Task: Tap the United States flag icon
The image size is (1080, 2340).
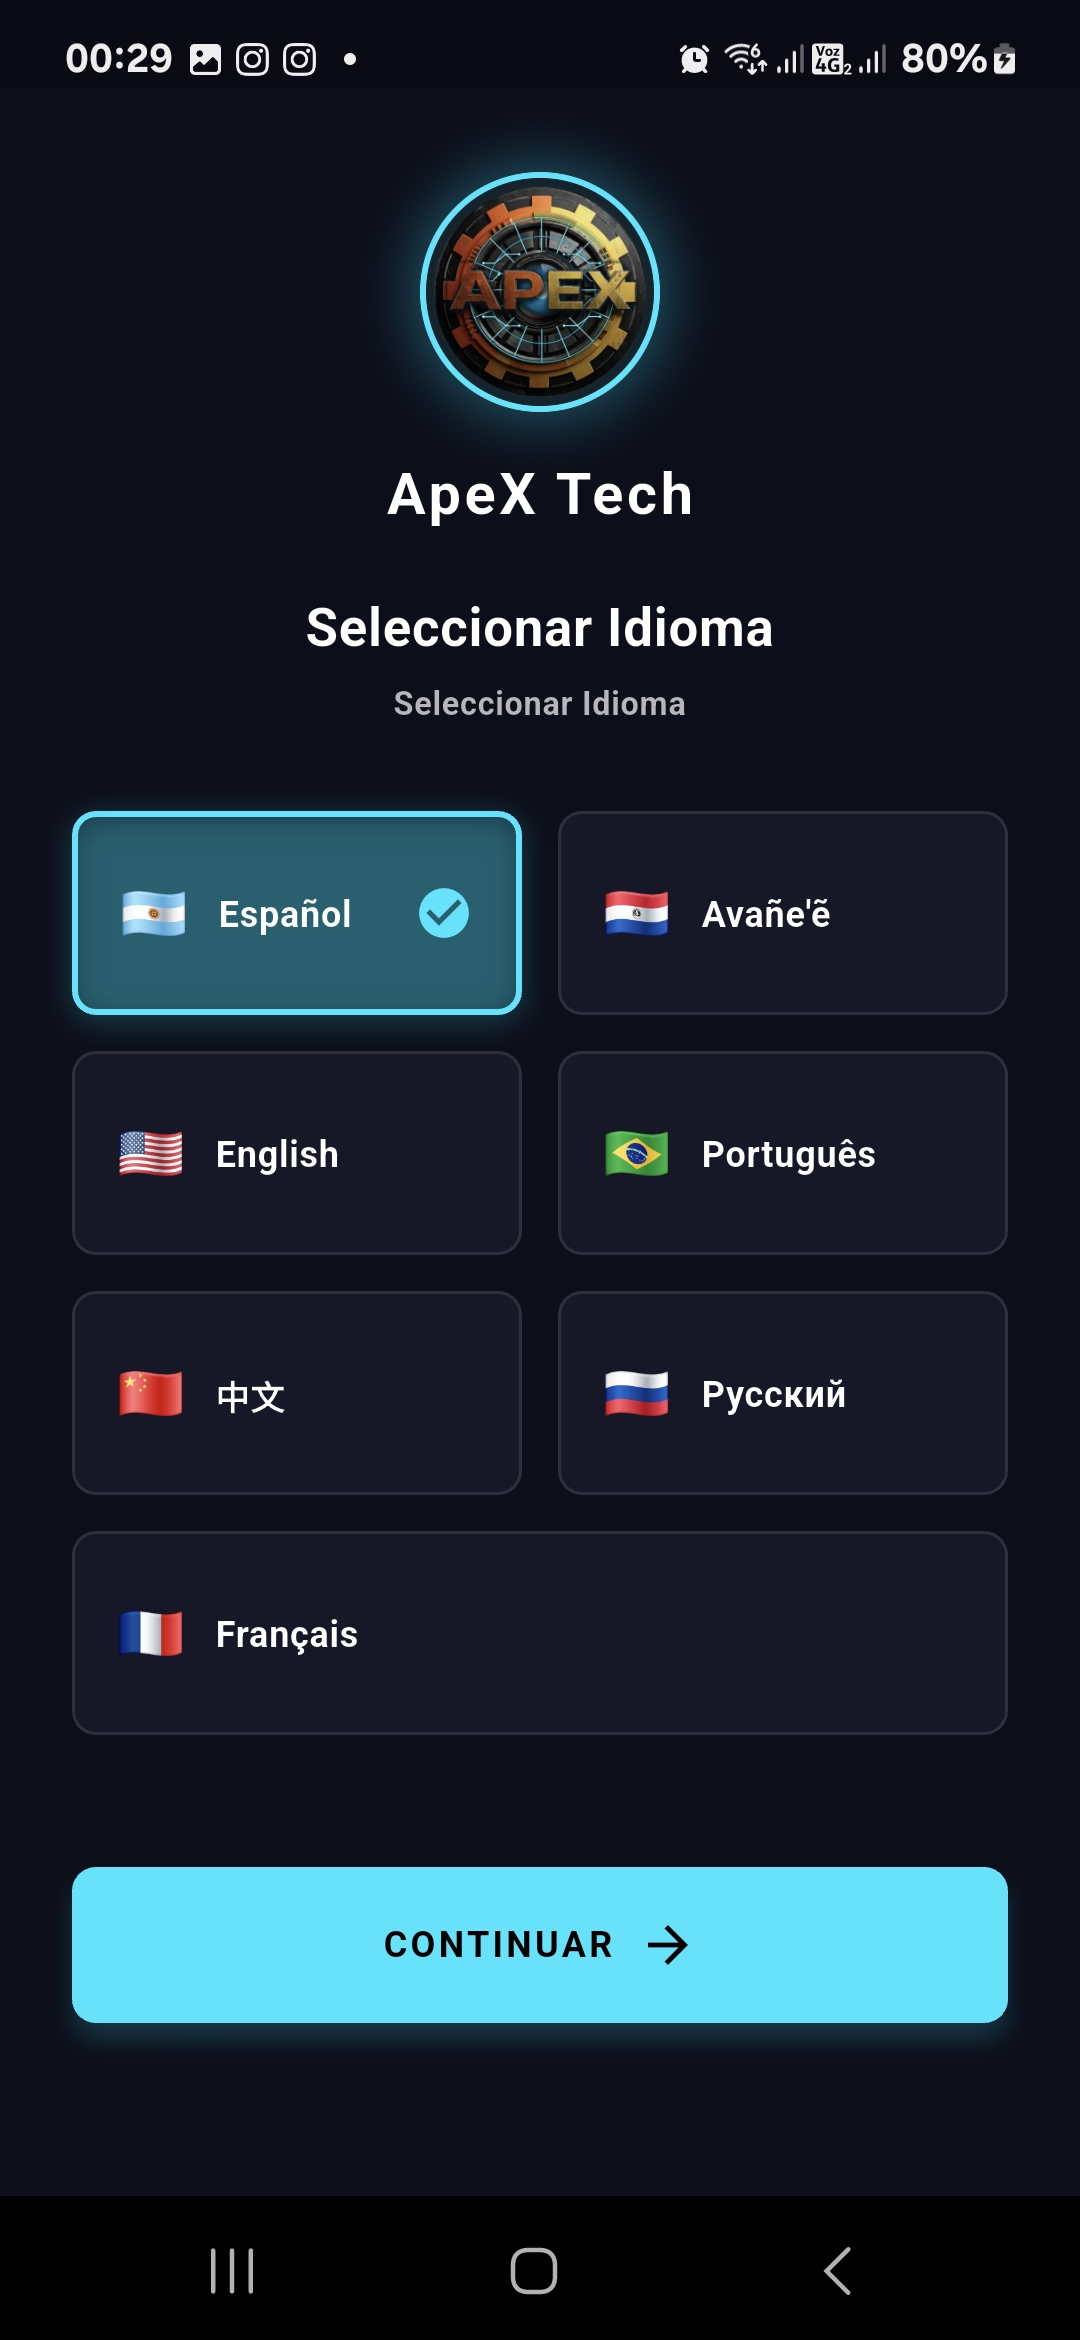Action: (x=151, y=1153)
